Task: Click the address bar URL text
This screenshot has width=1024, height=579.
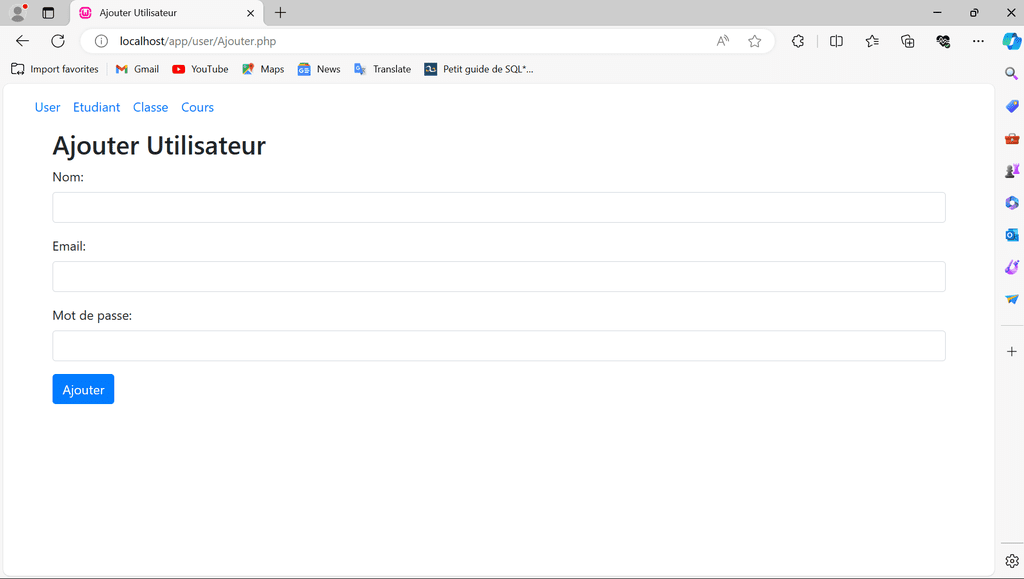Action: tap(198, 41)
